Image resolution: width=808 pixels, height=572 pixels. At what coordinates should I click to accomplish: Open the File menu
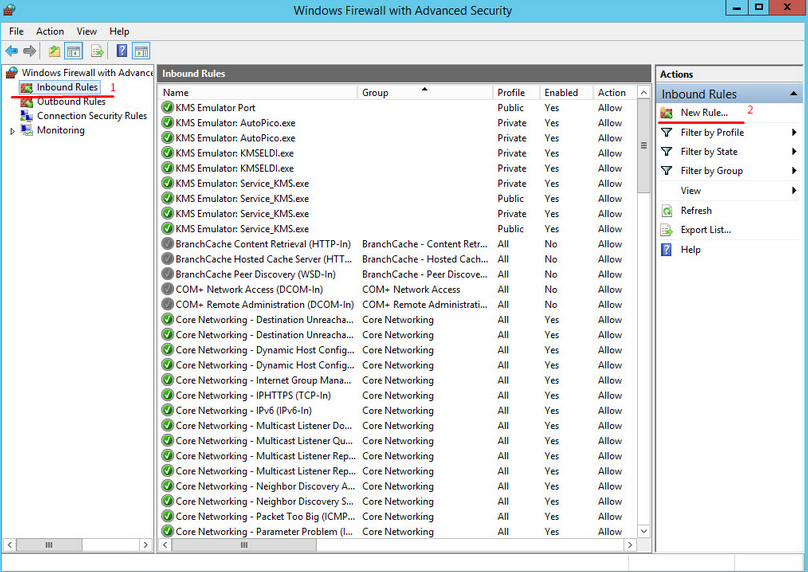16,31
